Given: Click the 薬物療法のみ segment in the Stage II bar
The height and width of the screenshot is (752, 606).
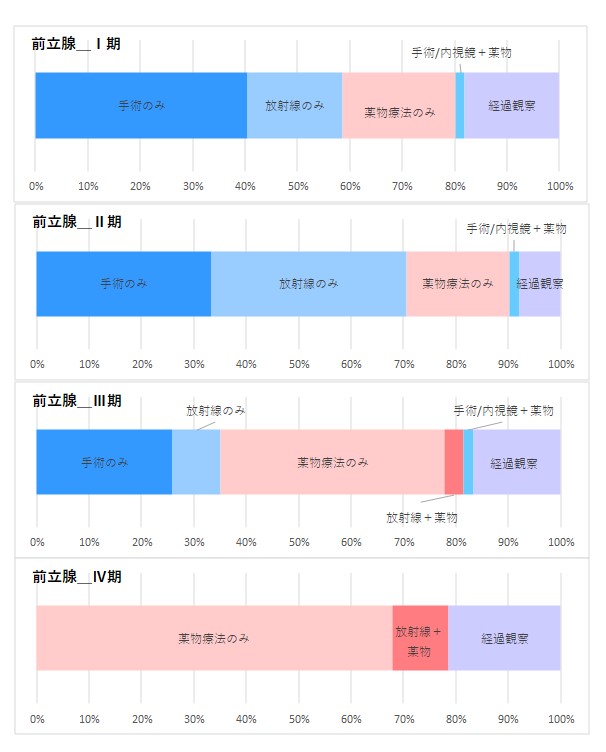Looking at the screenshot, I should click(x=458, y=284).
